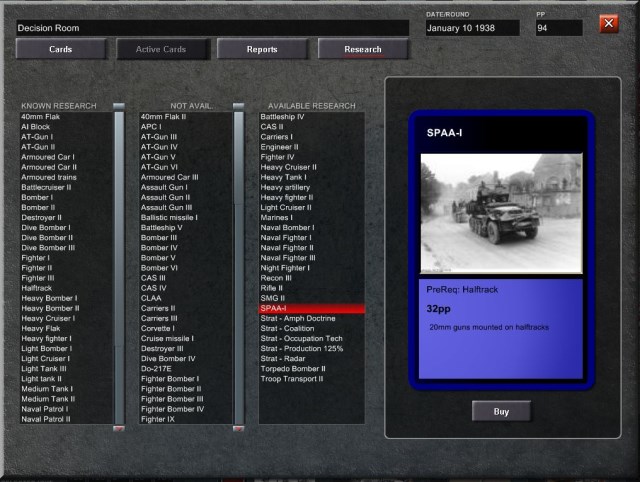Viewport: 640px width, 482px height.
Task: Close the Decision Room window
Action: coord(608,24)
